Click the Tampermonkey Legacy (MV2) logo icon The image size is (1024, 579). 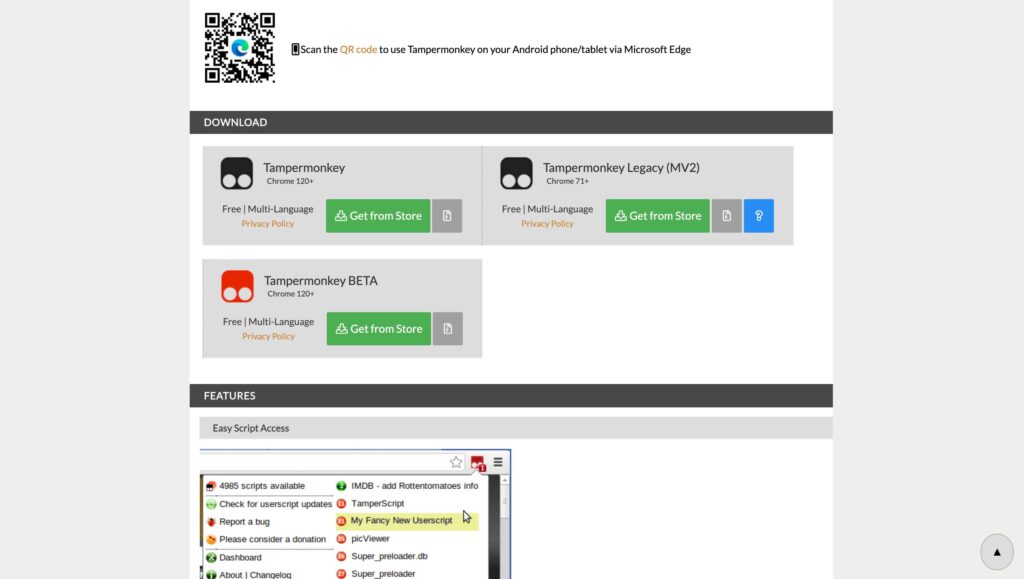(516, 174)
